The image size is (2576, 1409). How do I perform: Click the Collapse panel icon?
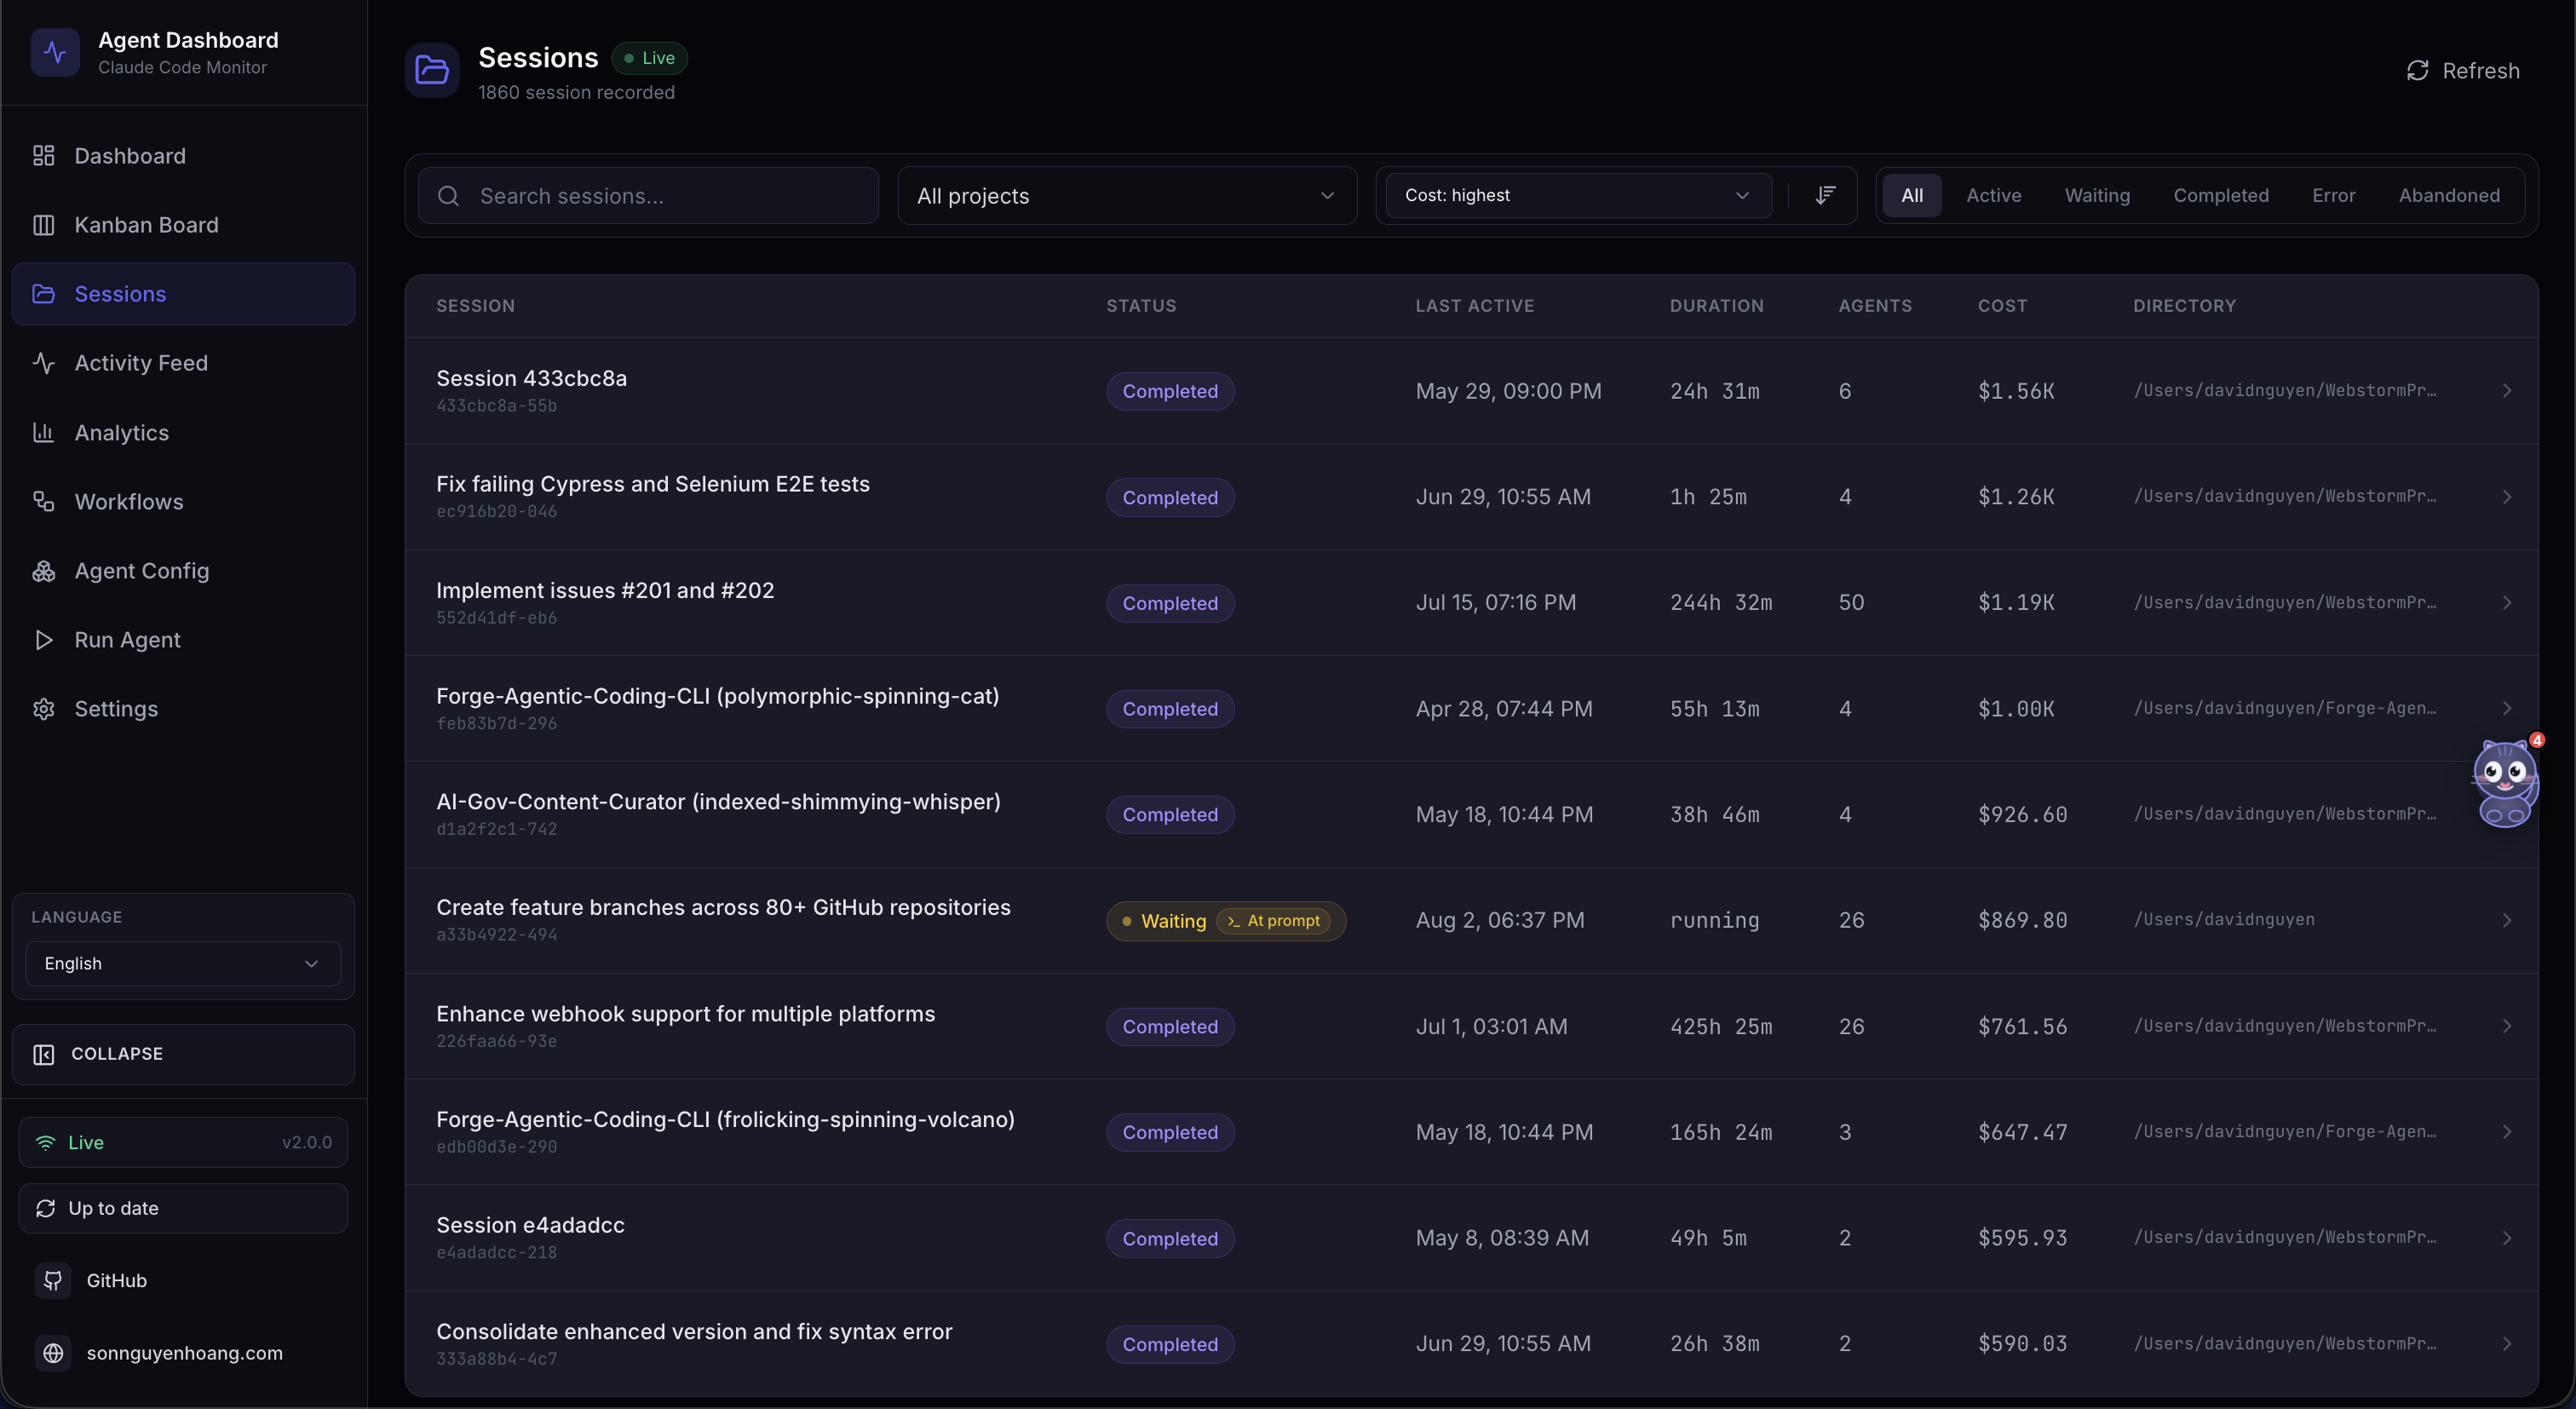point(44,1054)
